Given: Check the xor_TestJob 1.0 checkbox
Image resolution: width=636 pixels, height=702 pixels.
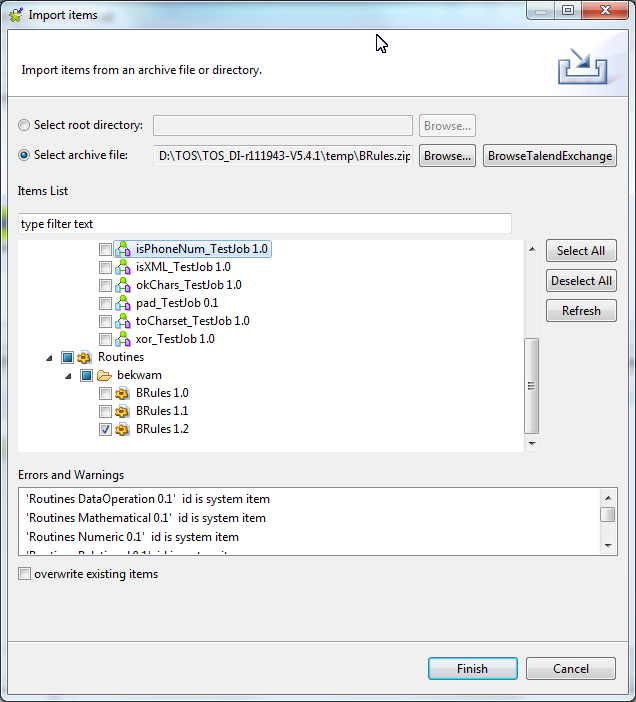Looking at the screenshot, I should click(x=105, y=339).
